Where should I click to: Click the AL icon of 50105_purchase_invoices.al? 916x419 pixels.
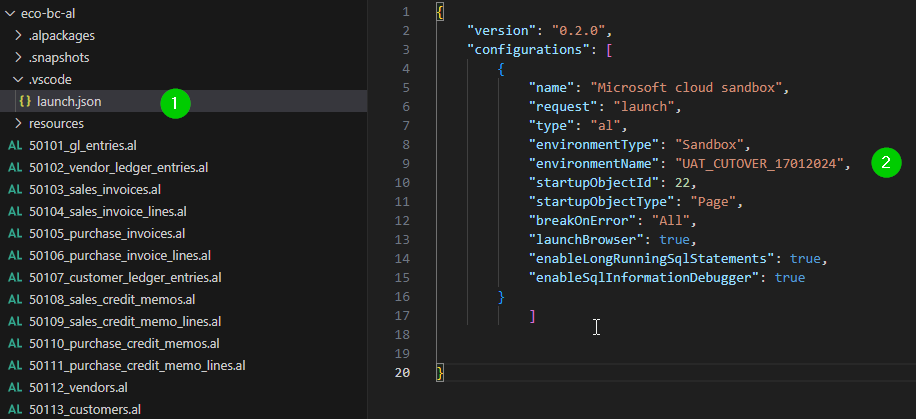coord(15,234)
